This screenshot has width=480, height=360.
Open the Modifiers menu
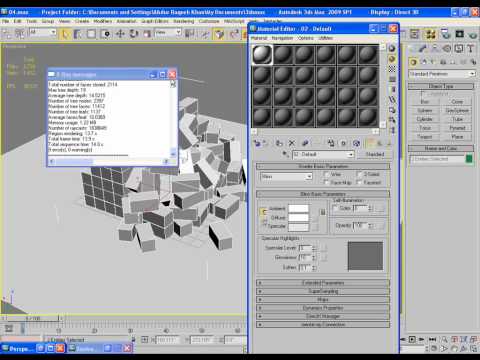tap(103, 21)
